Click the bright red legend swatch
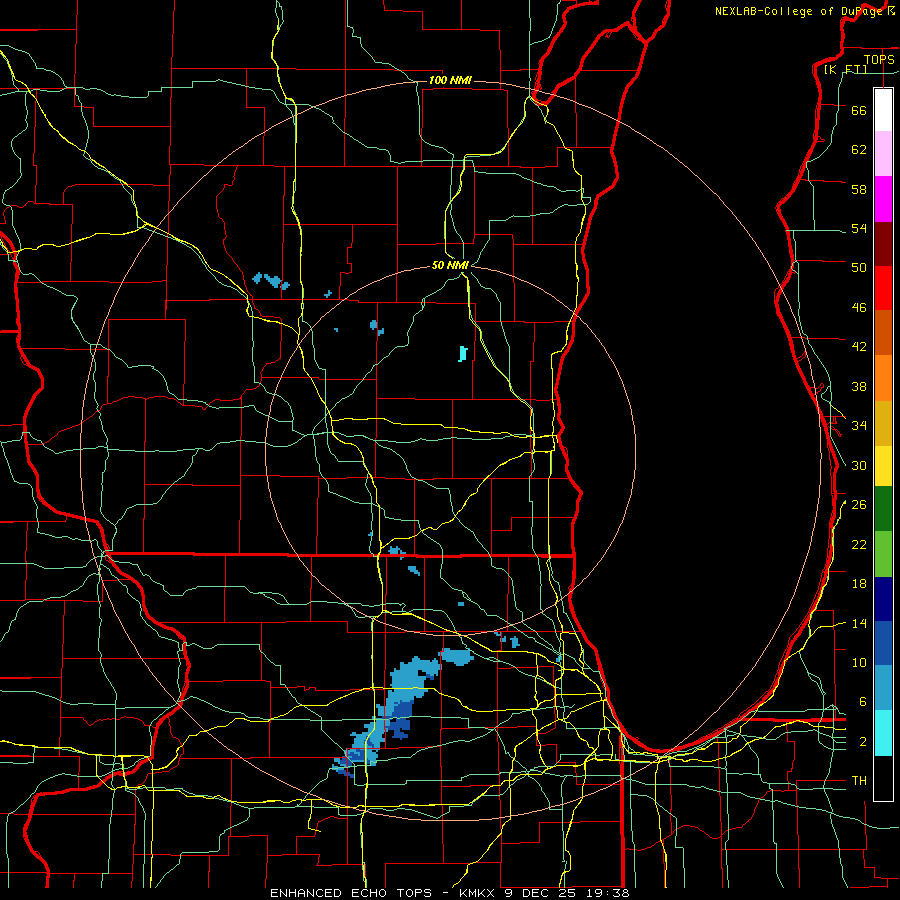The image size is (900, 900). 883,288
